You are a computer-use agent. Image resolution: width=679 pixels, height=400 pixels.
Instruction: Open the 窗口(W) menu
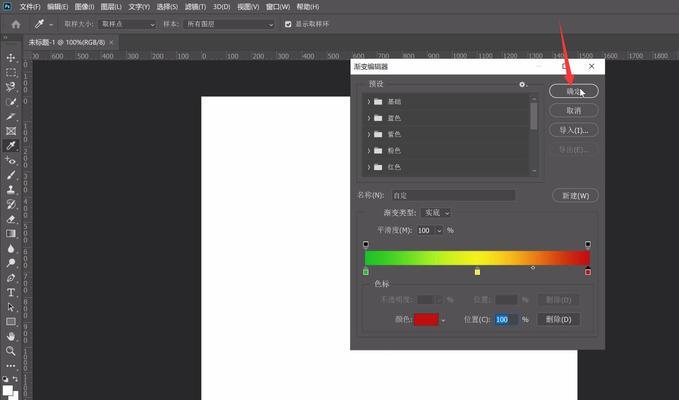pos(278,7)
